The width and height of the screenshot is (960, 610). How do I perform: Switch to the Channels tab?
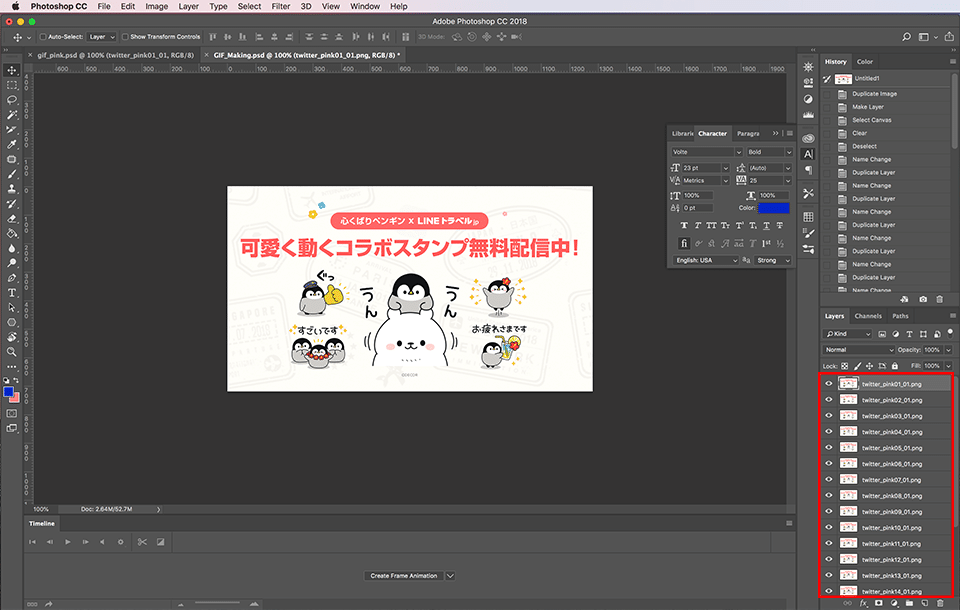point(867,316)
